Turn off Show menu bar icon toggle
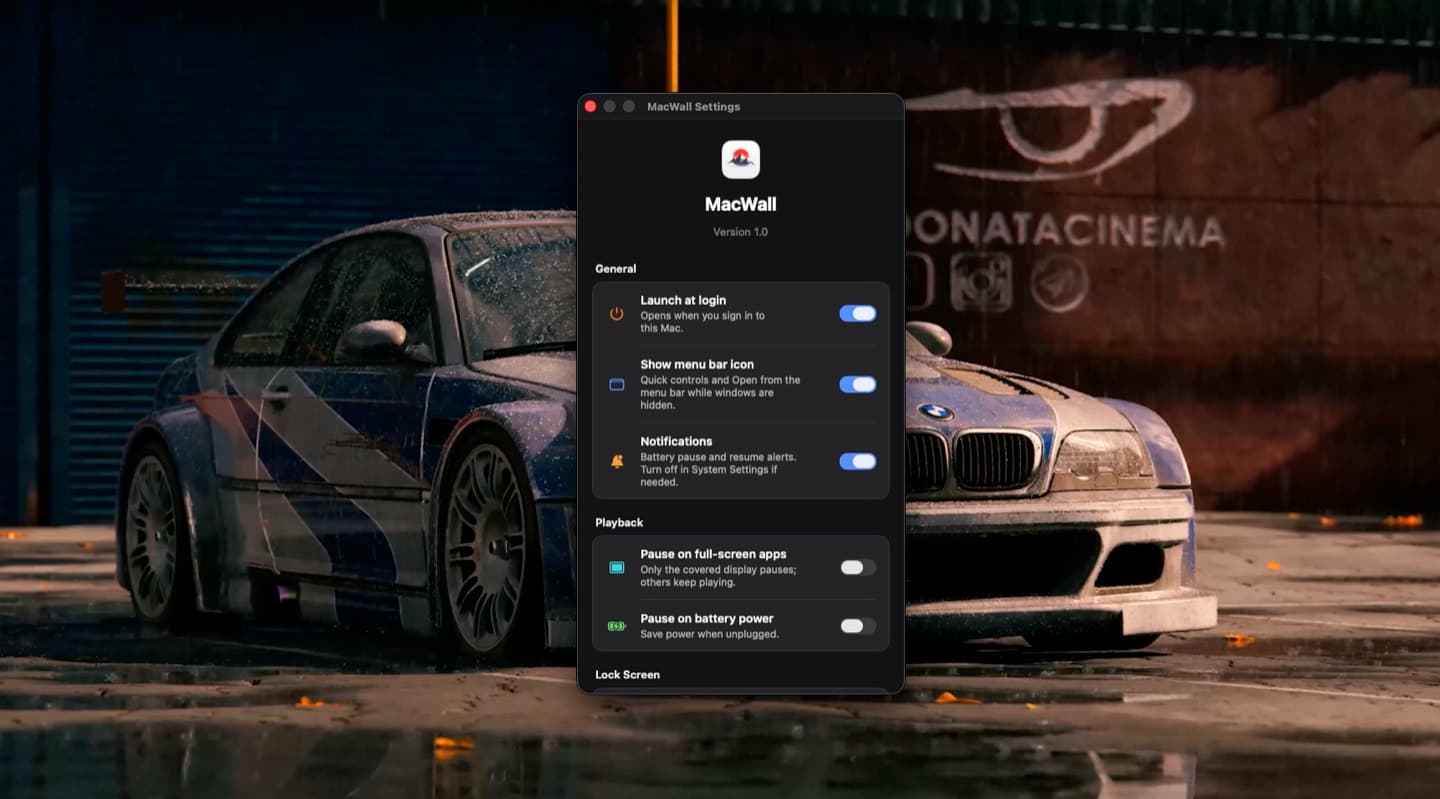Image resolution: width=1440 pixels, height=799 pixels. [x=858, y=384]
